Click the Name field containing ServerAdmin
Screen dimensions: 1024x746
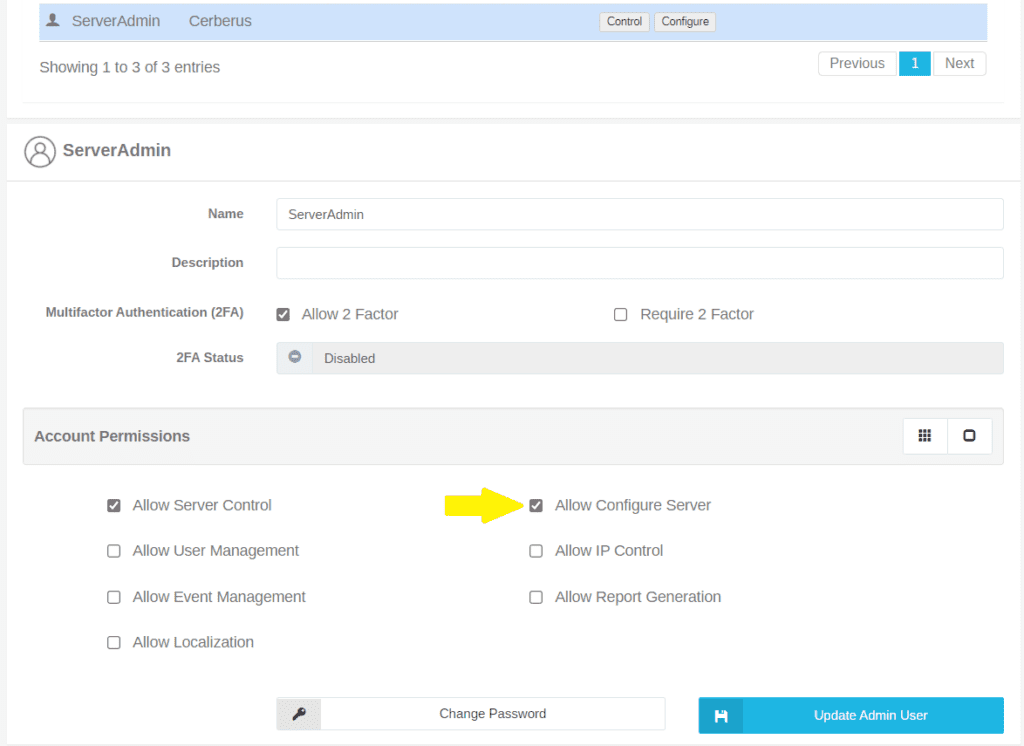640,214
